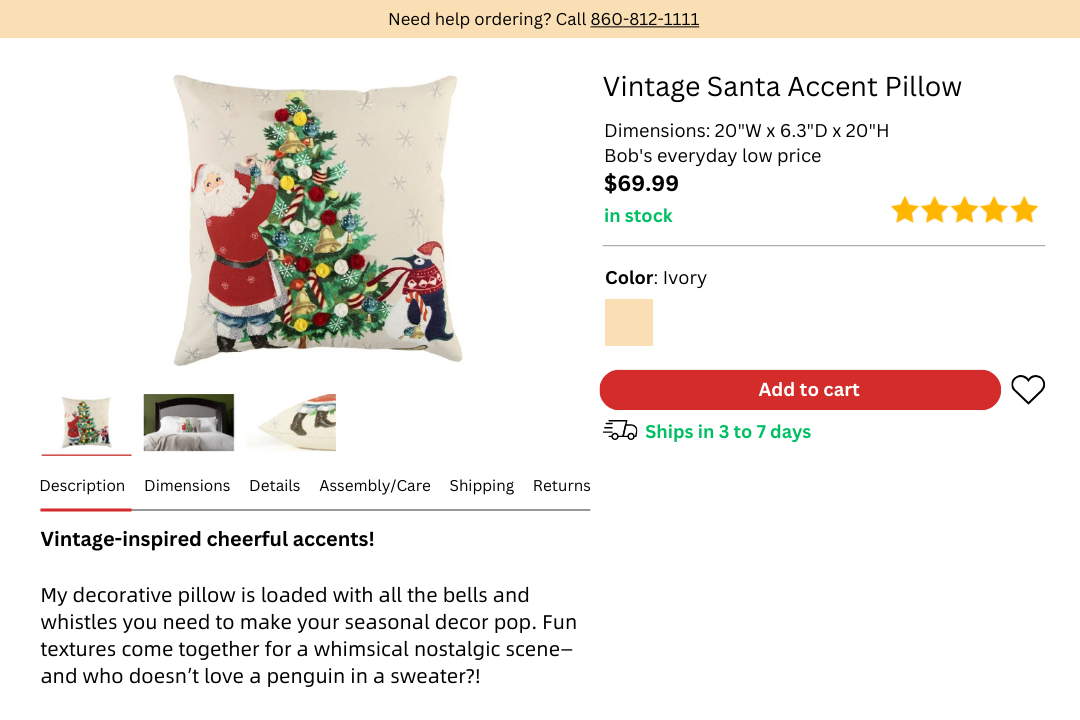Screen dimensions: 1080x720
Task: Select the first pillow front thumbnail
Action: point(86,422)
